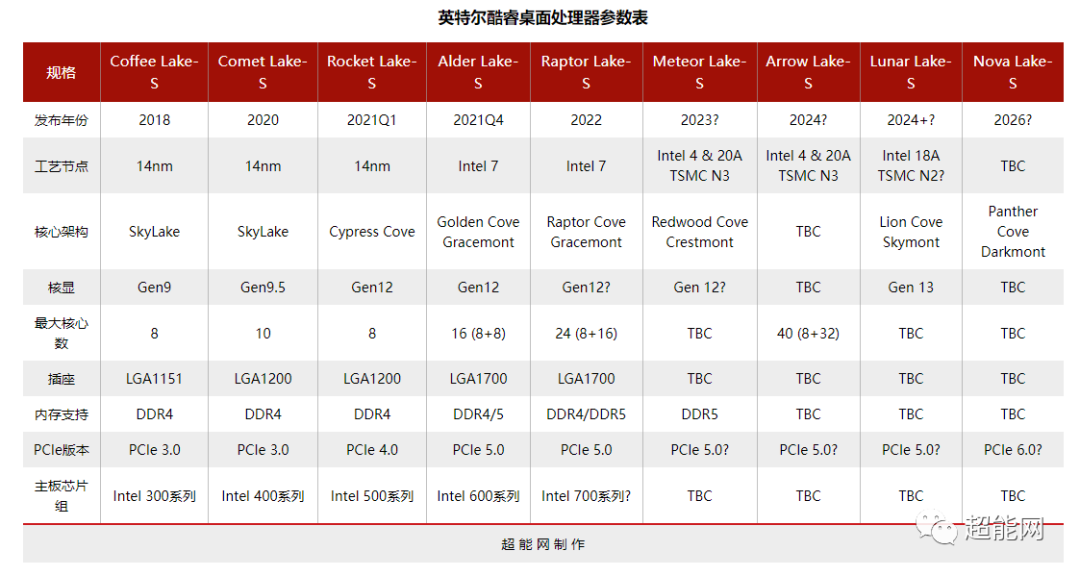Select the PCIe 4.0 cell
1080x576 pixels.
[372, 450]
